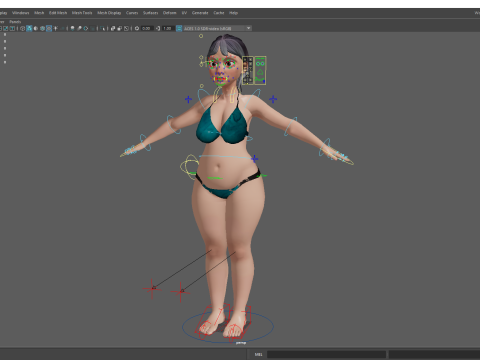480x360 pixels.
Task: Select light-blue ring control on character's right forearm
Action: tap(145, 143)
